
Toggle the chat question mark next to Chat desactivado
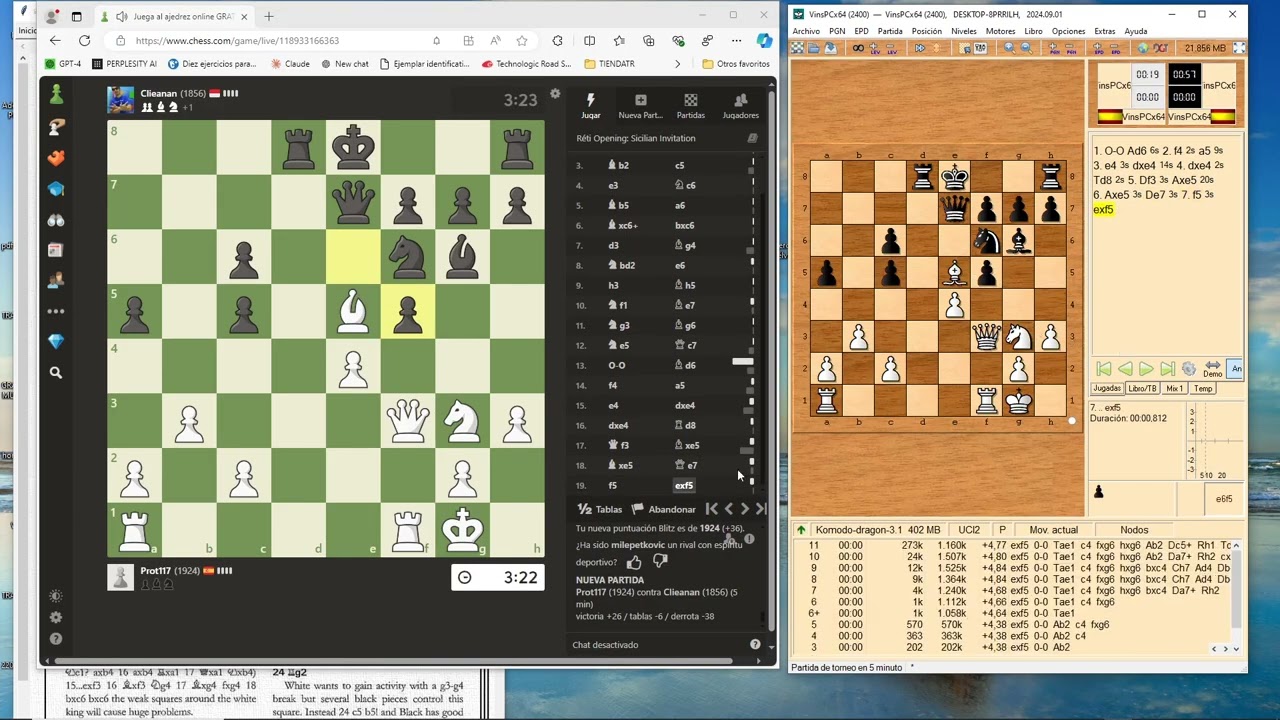coord(755,645)
